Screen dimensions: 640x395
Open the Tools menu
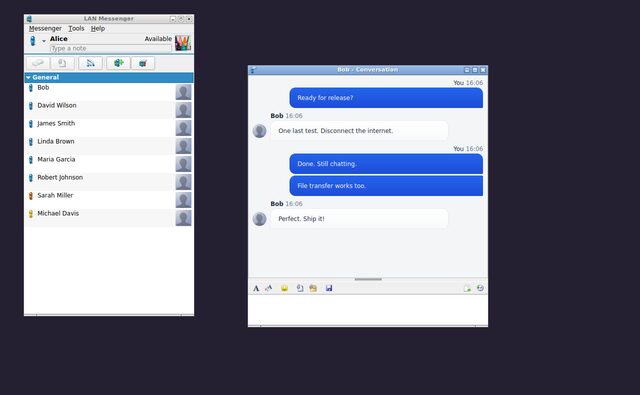[x=76, y=28]
